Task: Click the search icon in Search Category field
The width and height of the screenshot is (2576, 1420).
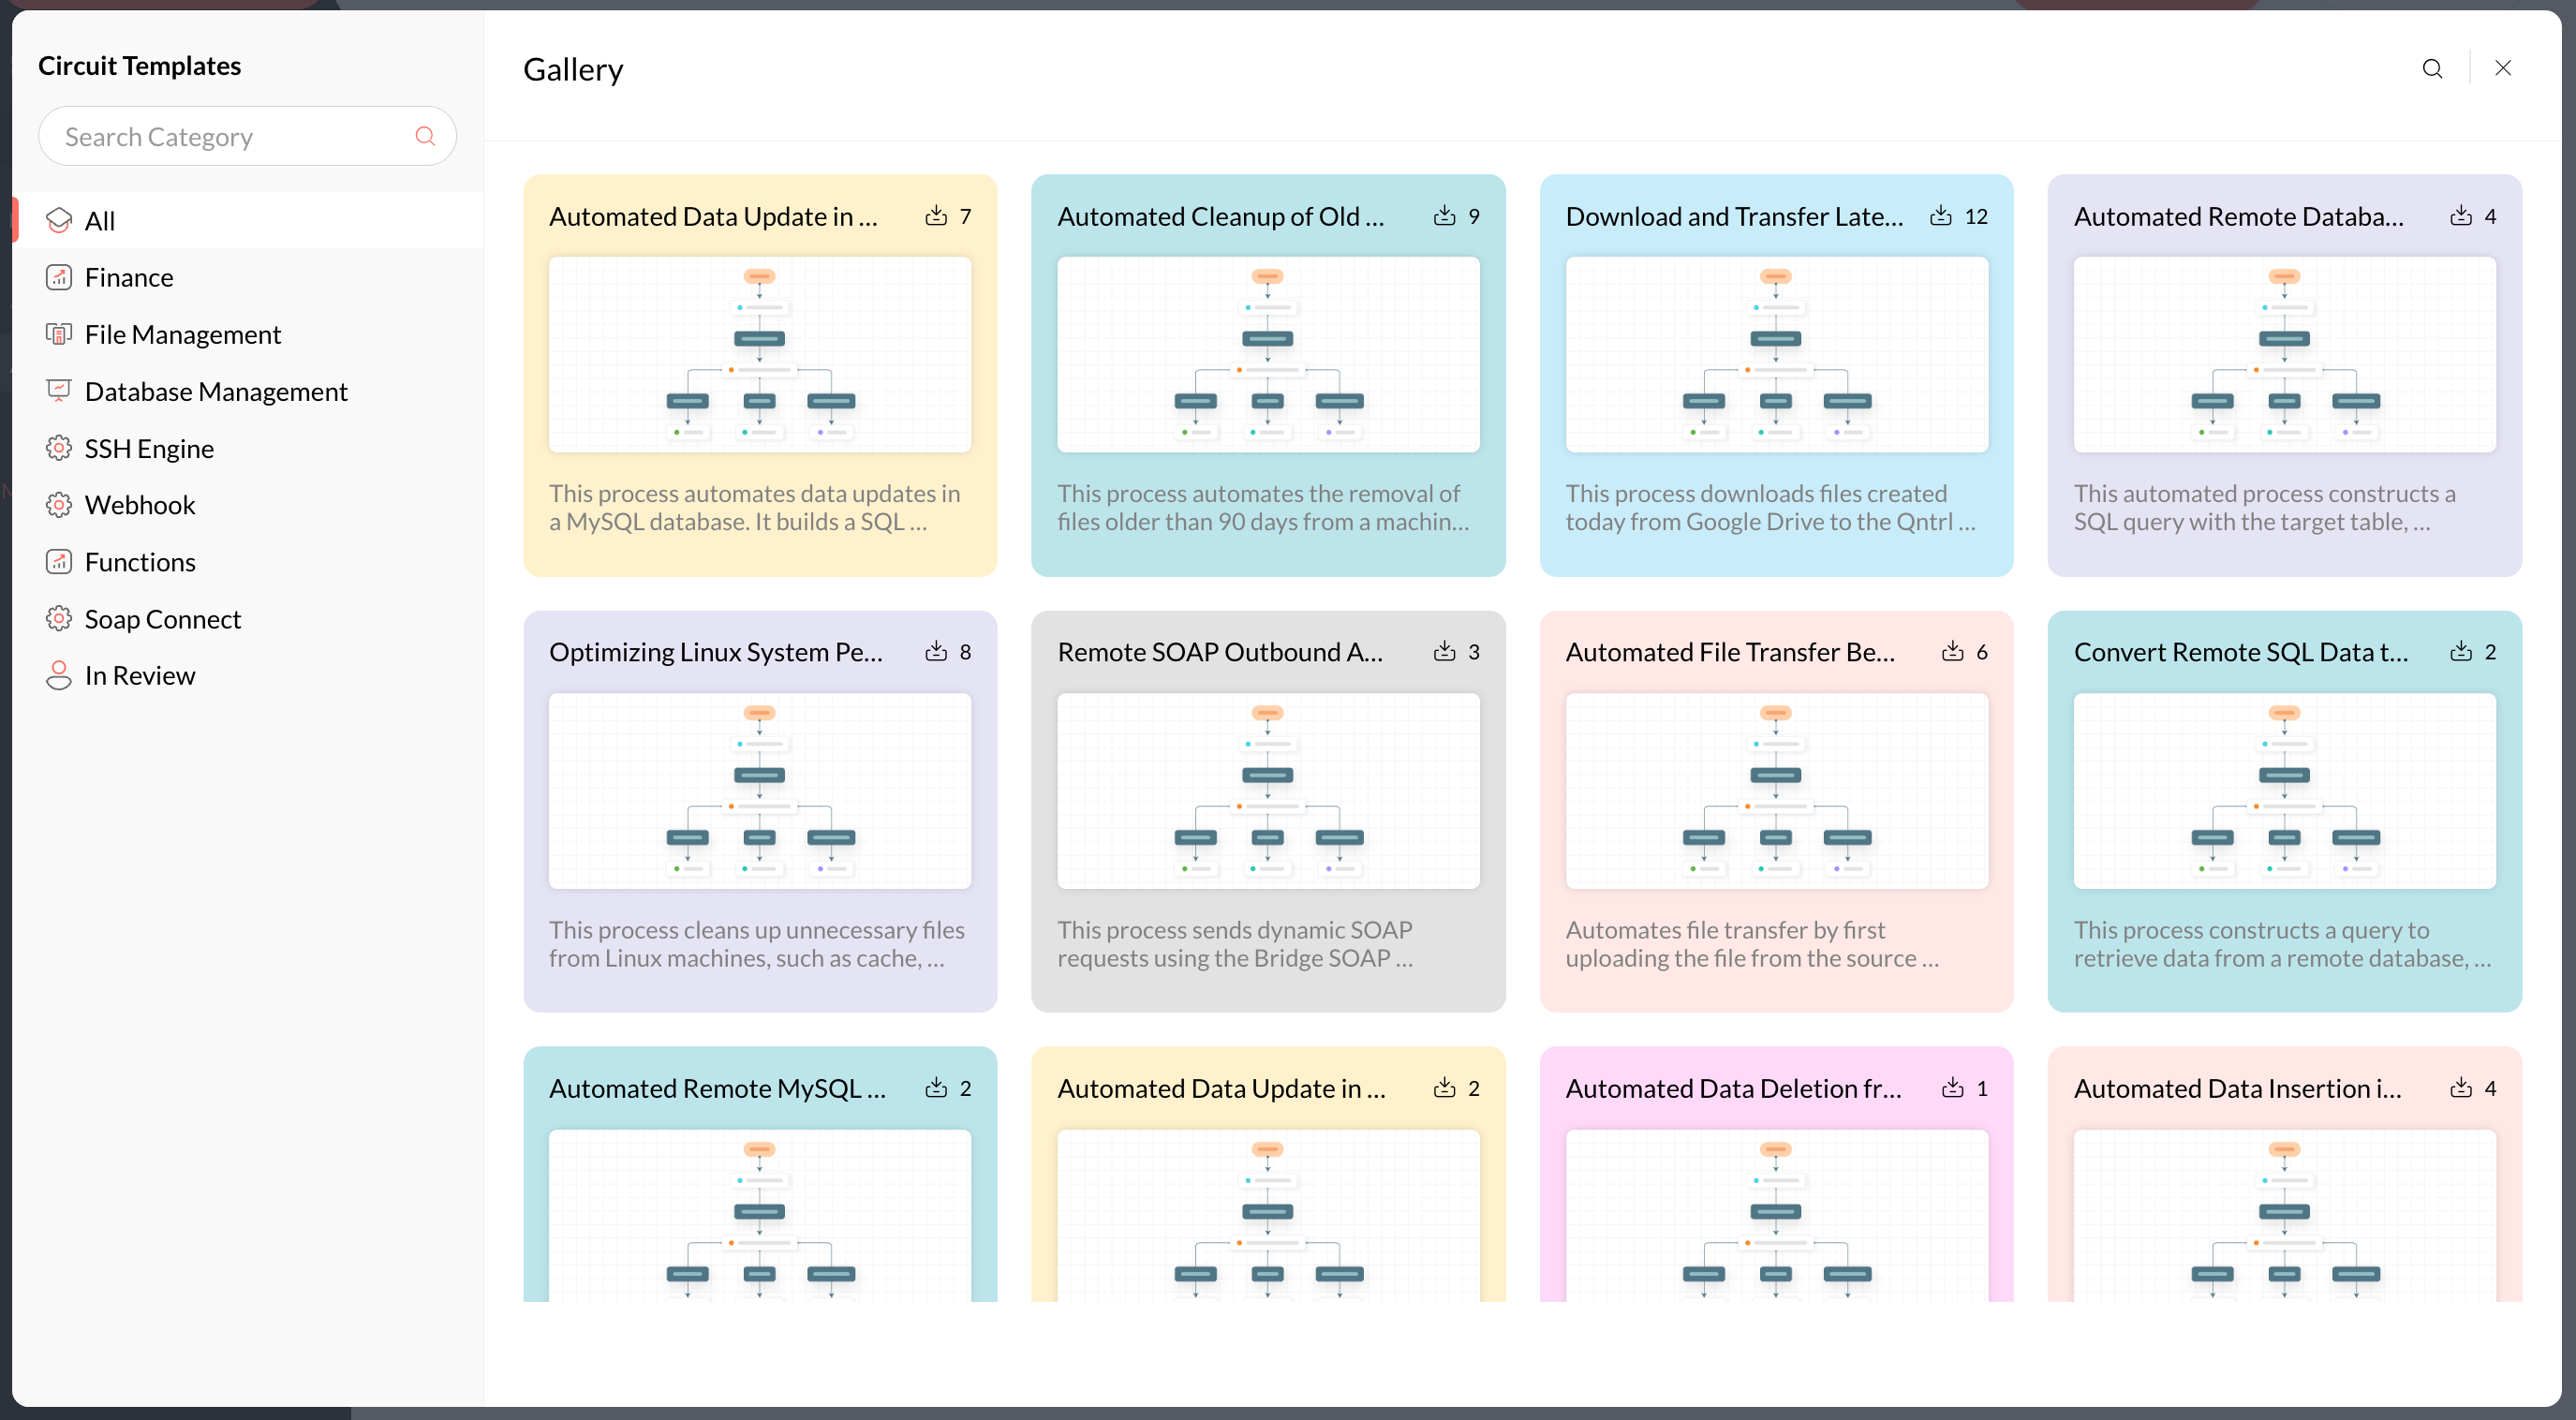Action: (425, 136)
